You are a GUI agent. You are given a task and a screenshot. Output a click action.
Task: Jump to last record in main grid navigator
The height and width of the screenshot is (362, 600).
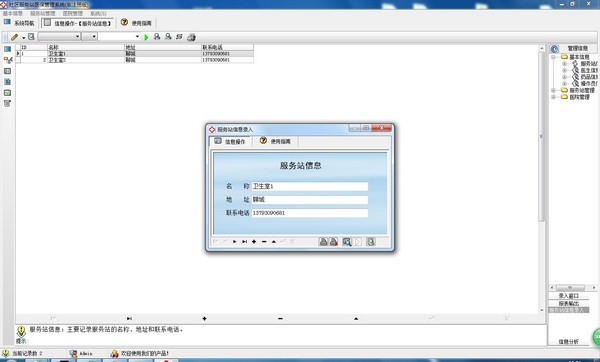click(129, 318)
